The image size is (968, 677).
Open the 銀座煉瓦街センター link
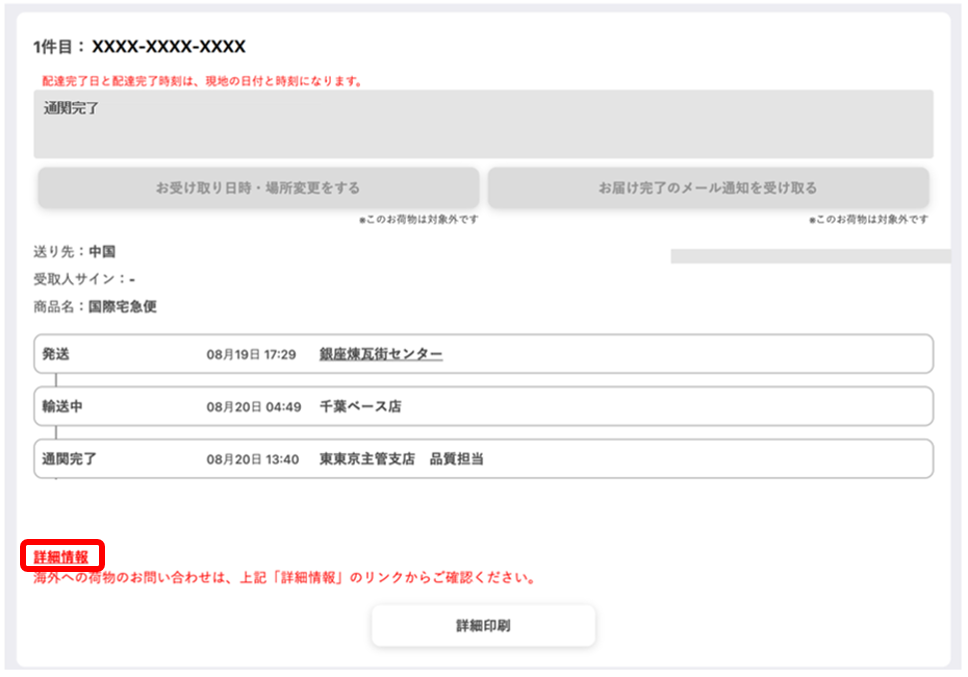381,354
